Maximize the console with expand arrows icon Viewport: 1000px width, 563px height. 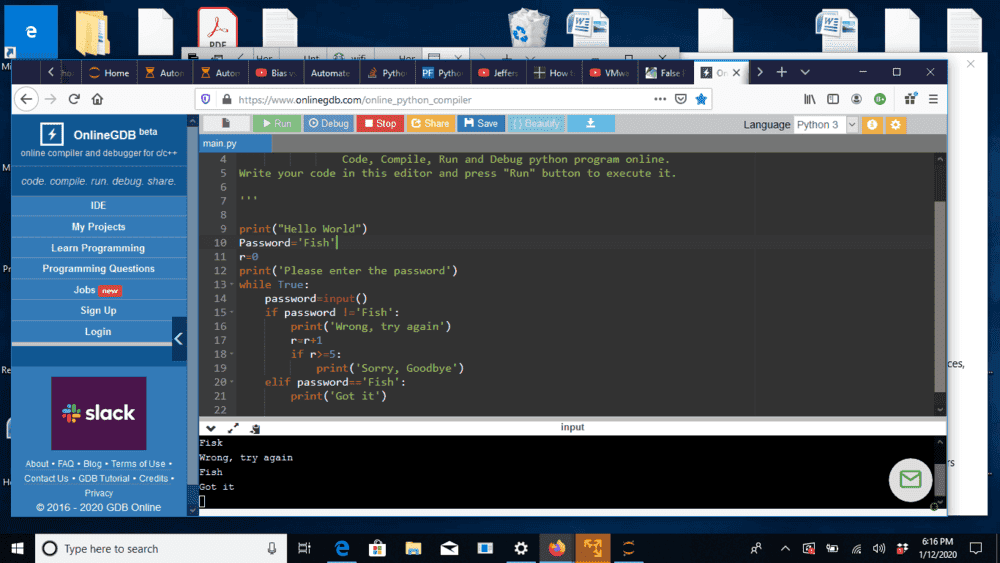(233, 428)
